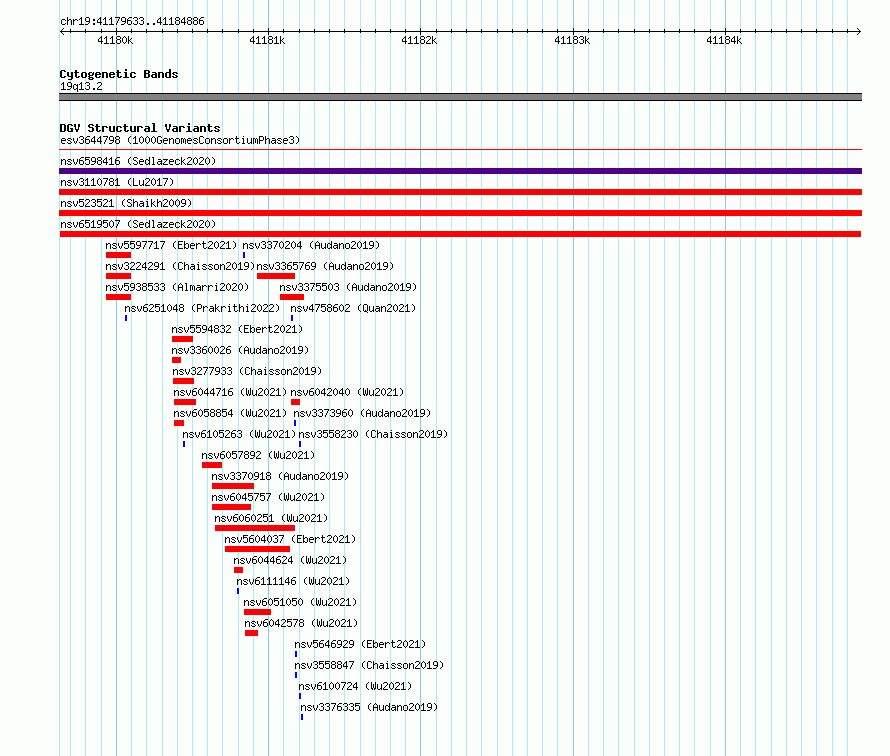The image size is (890, 756).
Task: Select nsv3558847 (Chaisson2019) variant
Action: click(369, 665)
